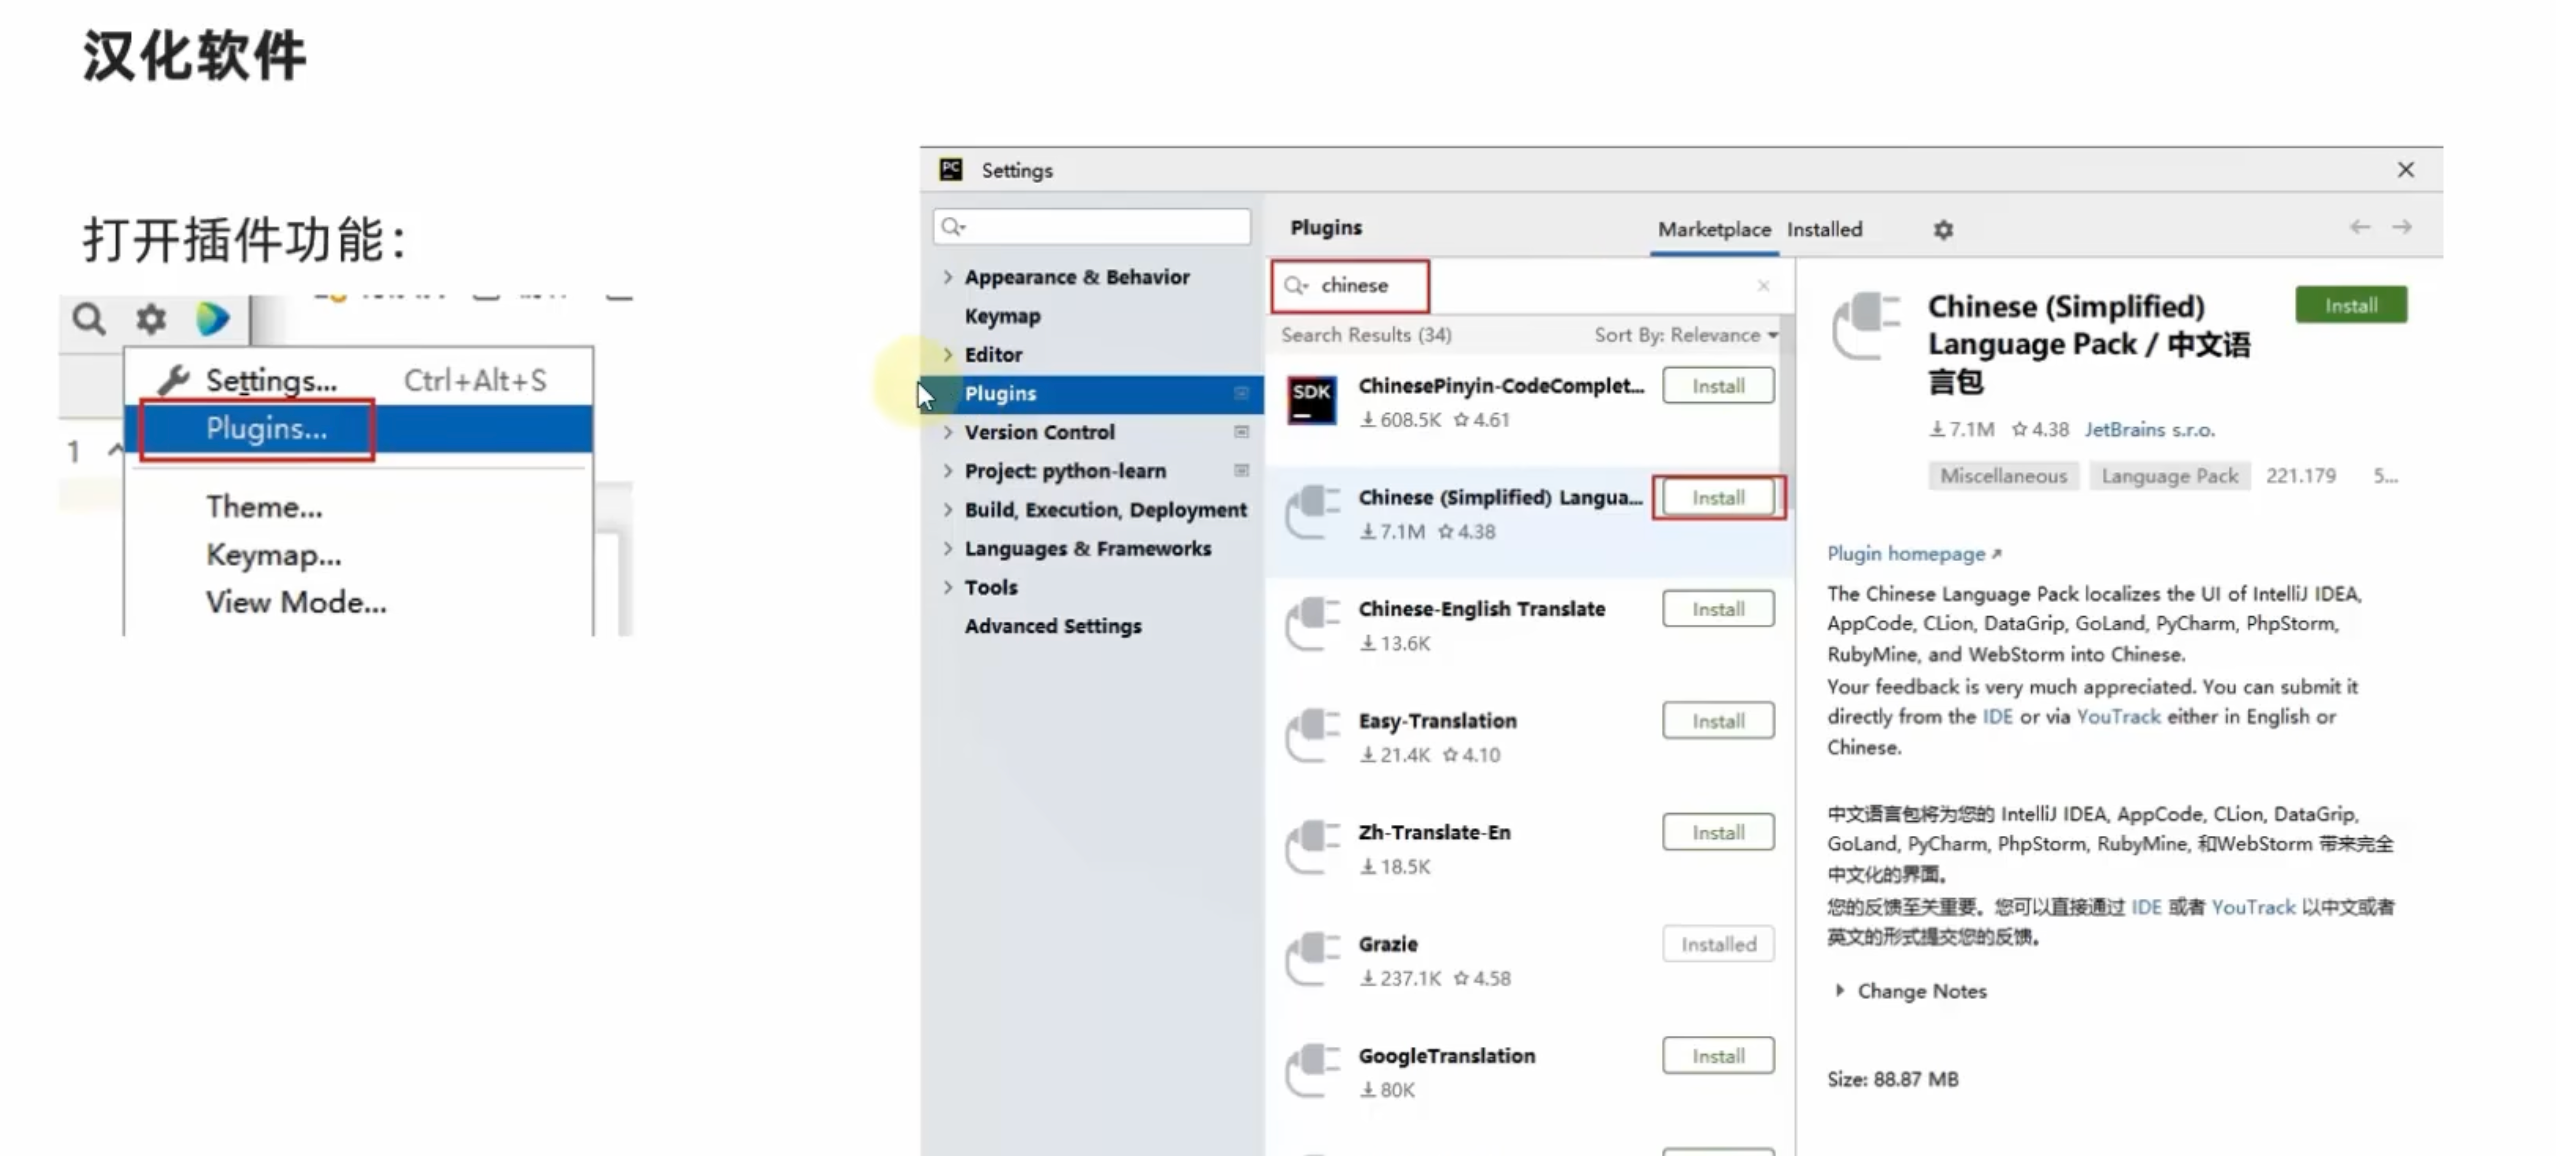The image size is (2556, 1156).
Task: Select Keymap in the settings tree
Action: click(1002, 316)
